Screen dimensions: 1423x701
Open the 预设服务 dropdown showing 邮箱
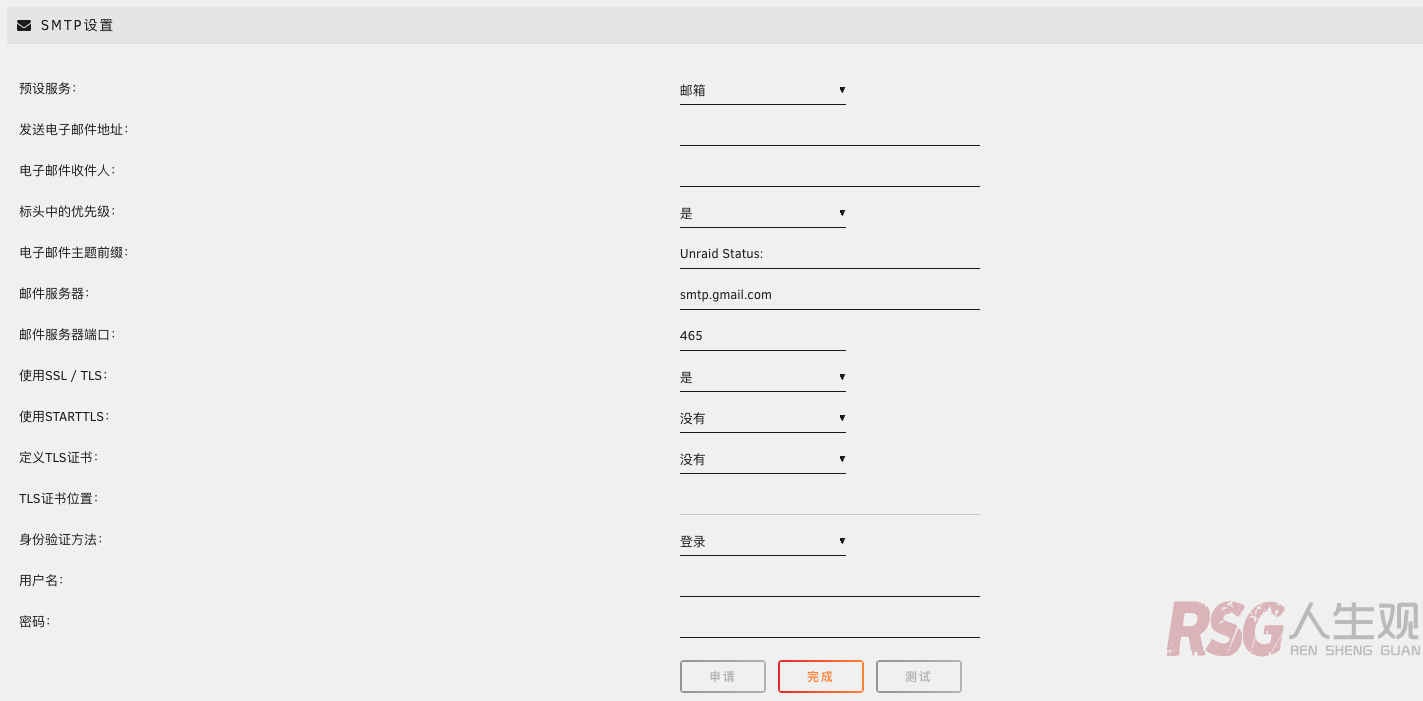pyautogui.click(x=763, y=90)
